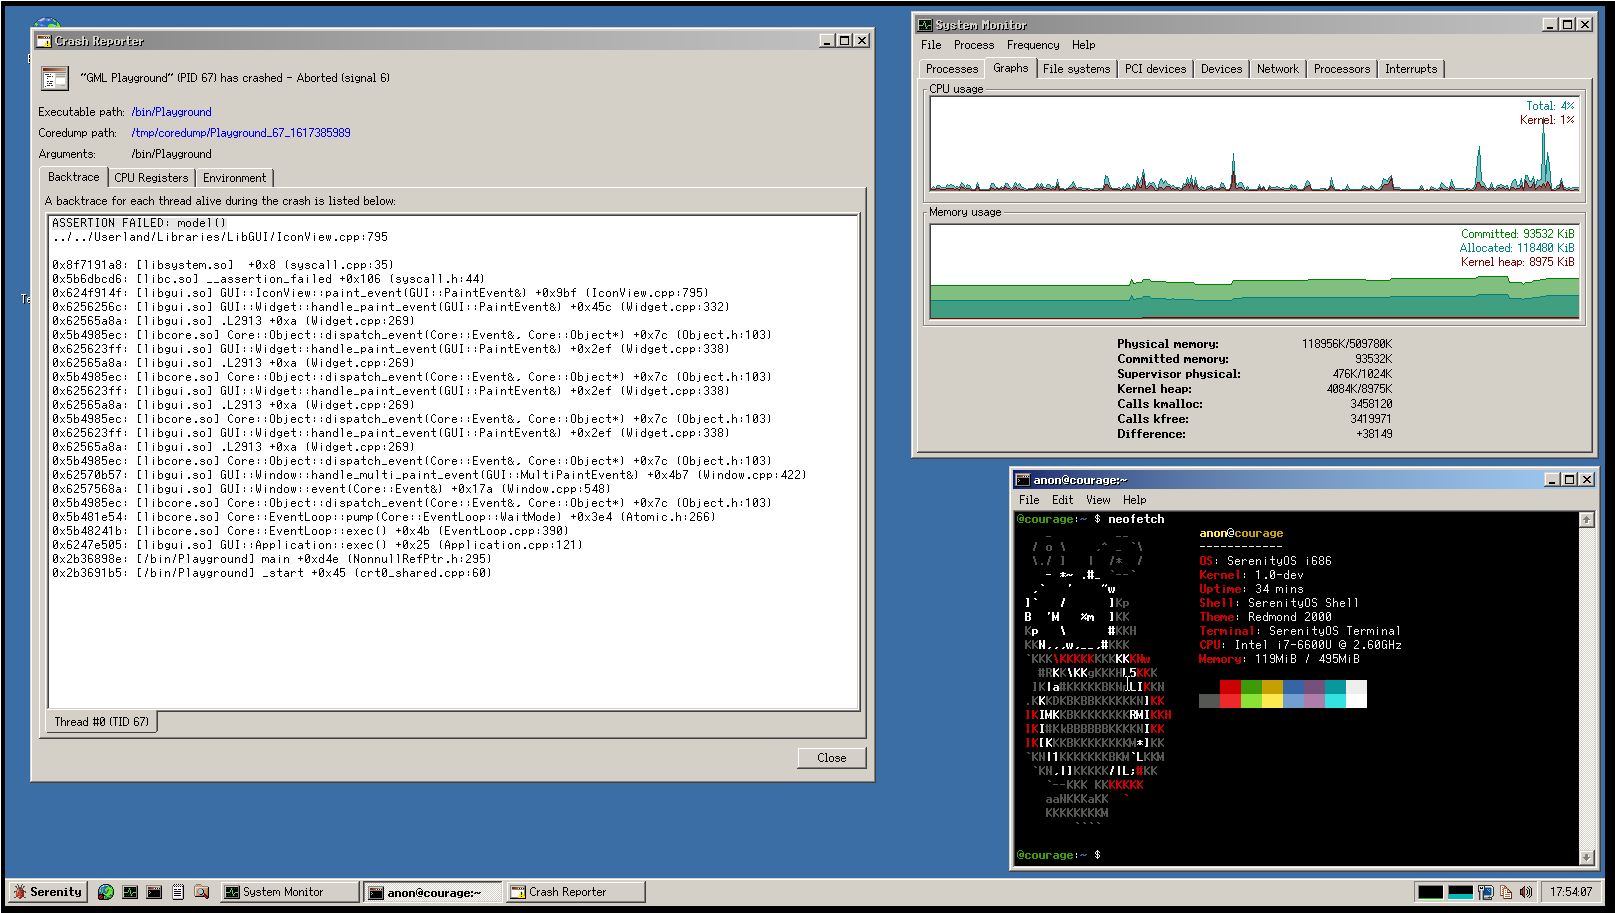1615x913 pixels.
Task: Open Network tab in System Monitor
Action: [1278, 69]
